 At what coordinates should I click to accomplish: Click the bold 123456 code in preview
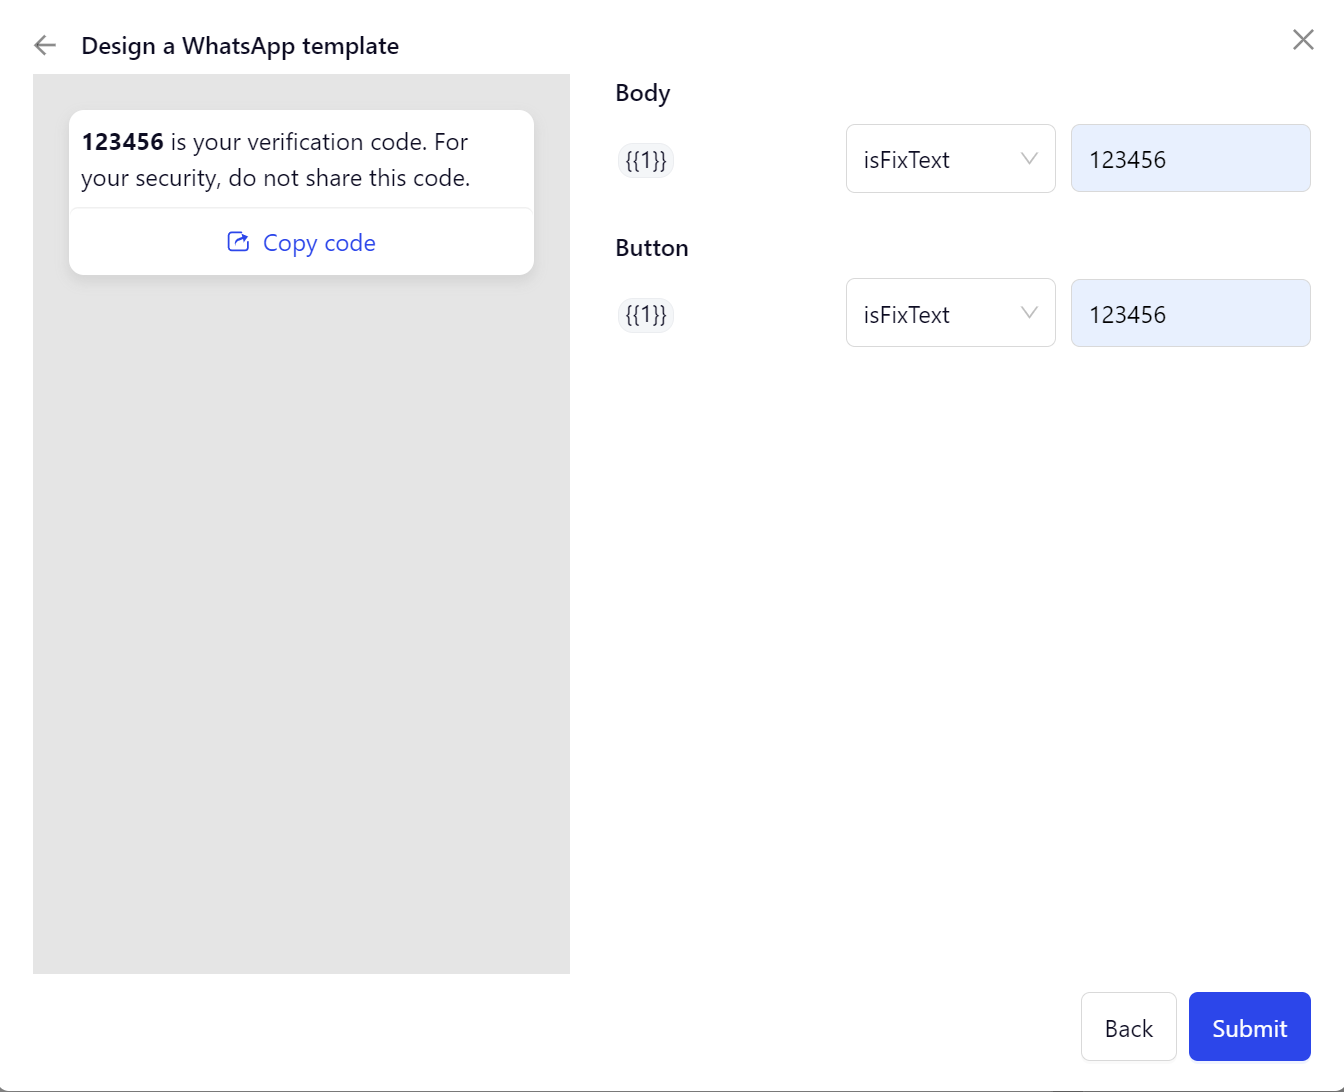[122, 142]
